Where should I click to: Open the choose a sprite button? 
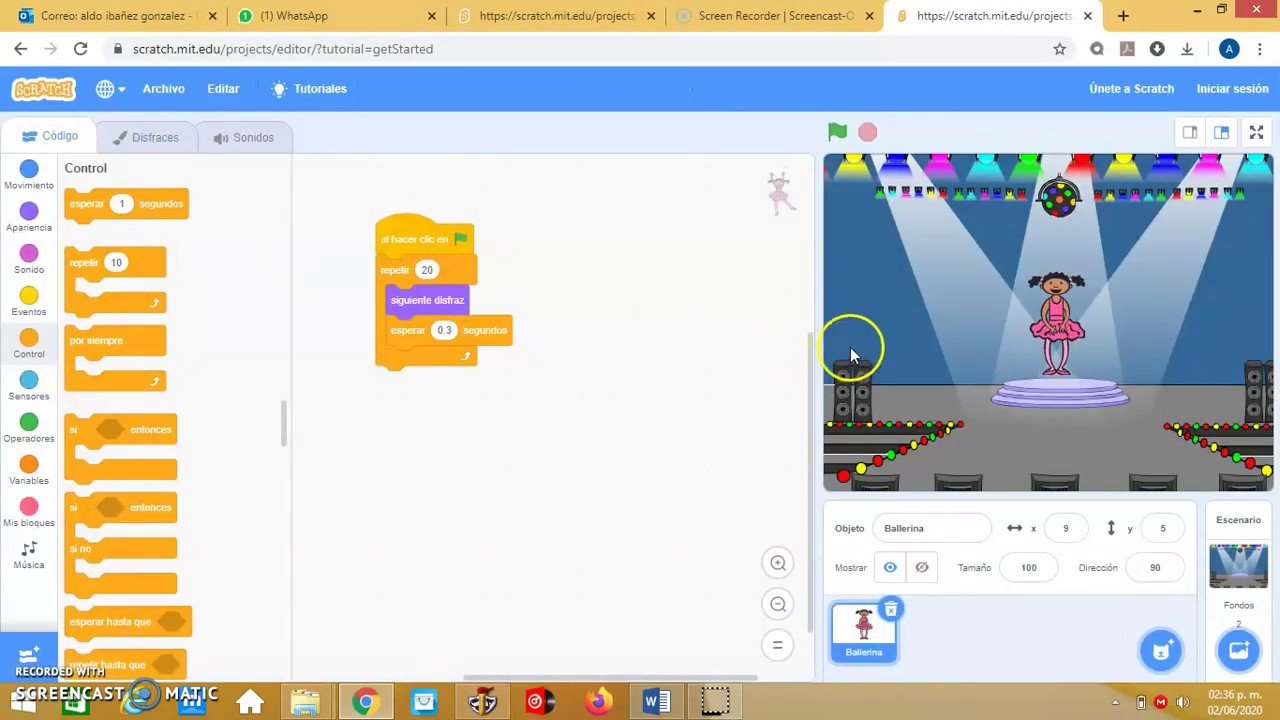1161,651
